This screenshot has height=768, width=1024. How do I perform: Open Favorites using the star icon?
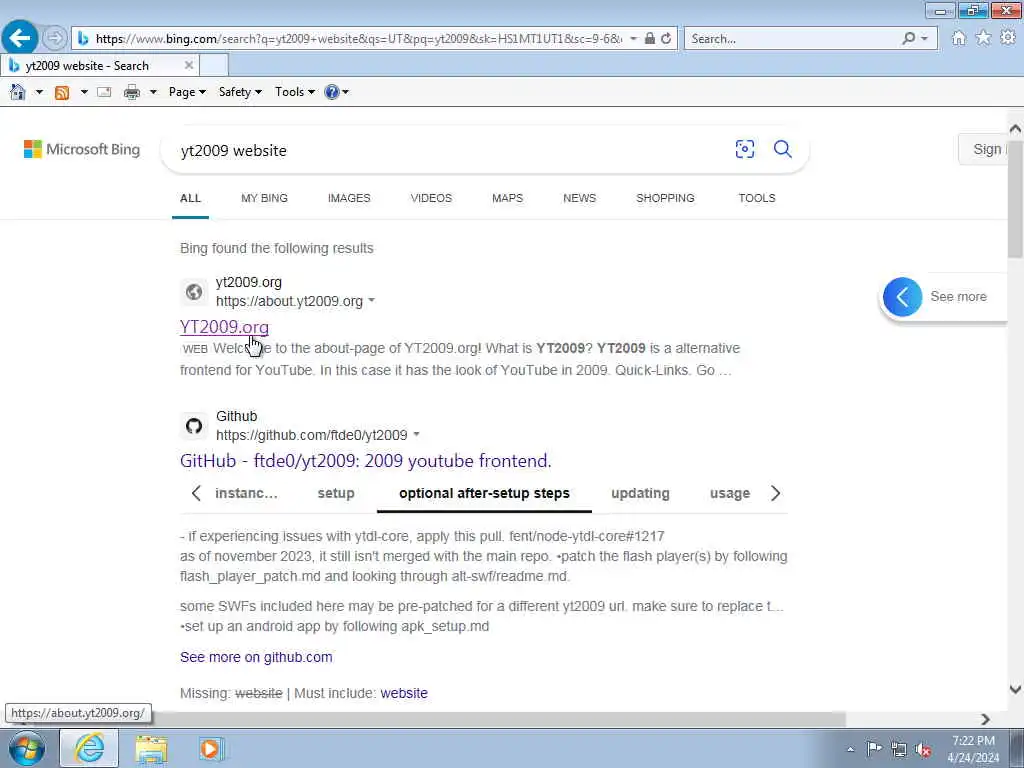[x=983, y=38]
